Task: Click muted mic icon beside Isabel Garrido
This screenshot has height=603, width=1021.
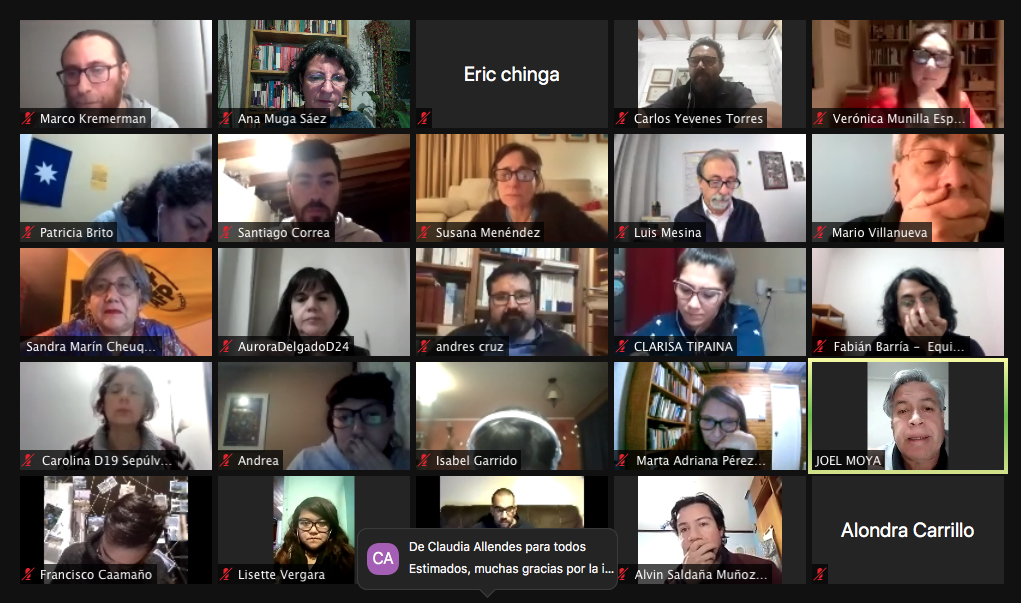Action: pyautogui.click(x=424, y=460)
